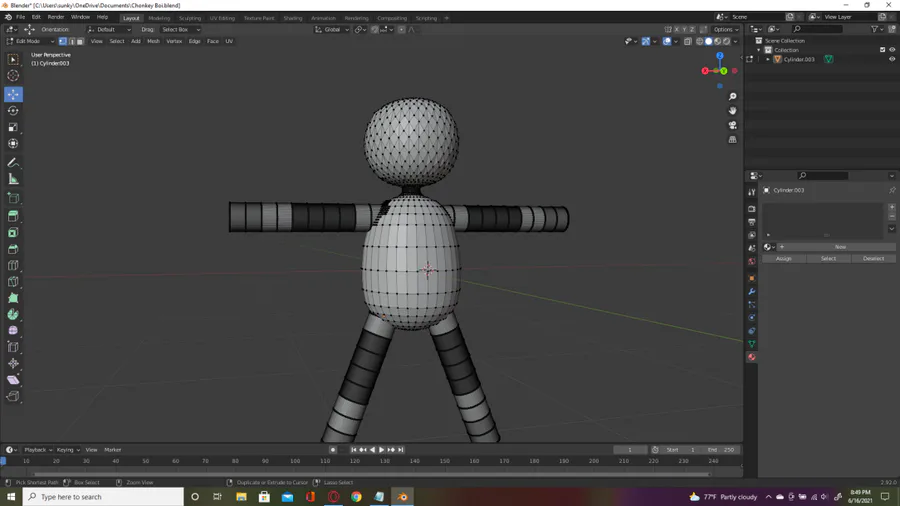900x506 pixels.
Task: Open the Edit Mode dropdown
Action: point(29,41)
